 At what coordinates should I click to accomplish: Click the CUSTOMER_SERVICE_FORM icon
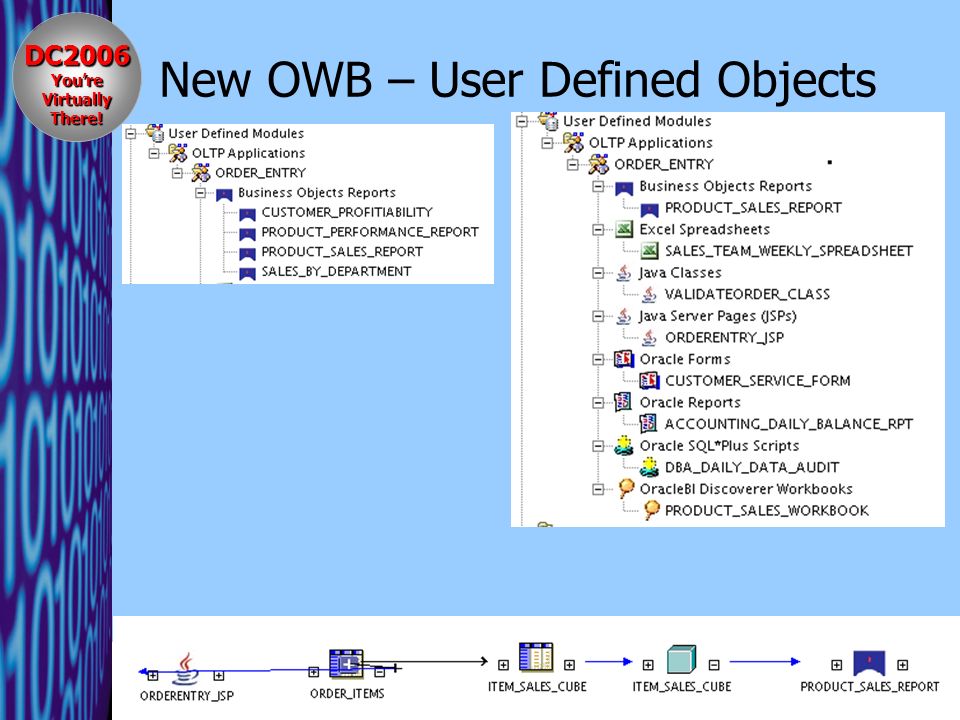[650, 381]
